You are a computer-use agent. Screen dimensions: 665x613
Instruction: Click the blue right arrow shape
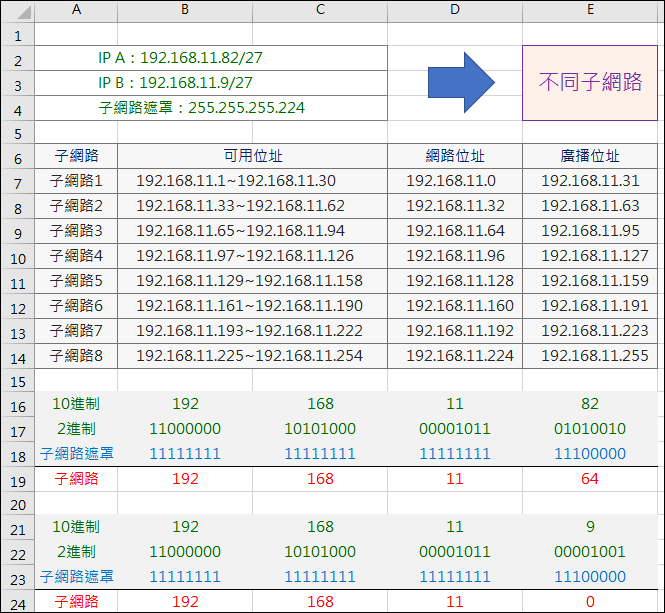point(461,82)
